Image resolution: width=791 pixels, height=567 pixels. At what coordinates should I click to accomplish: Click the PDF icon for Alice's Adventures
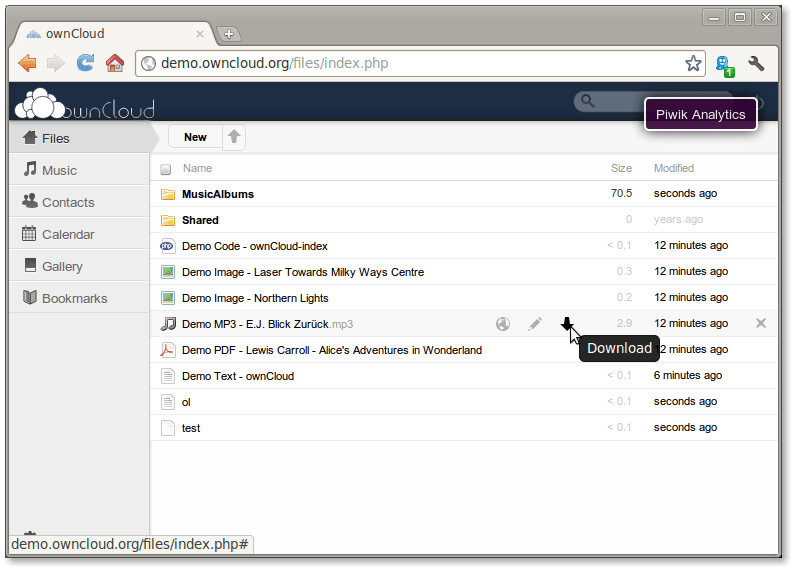(167, 350)
